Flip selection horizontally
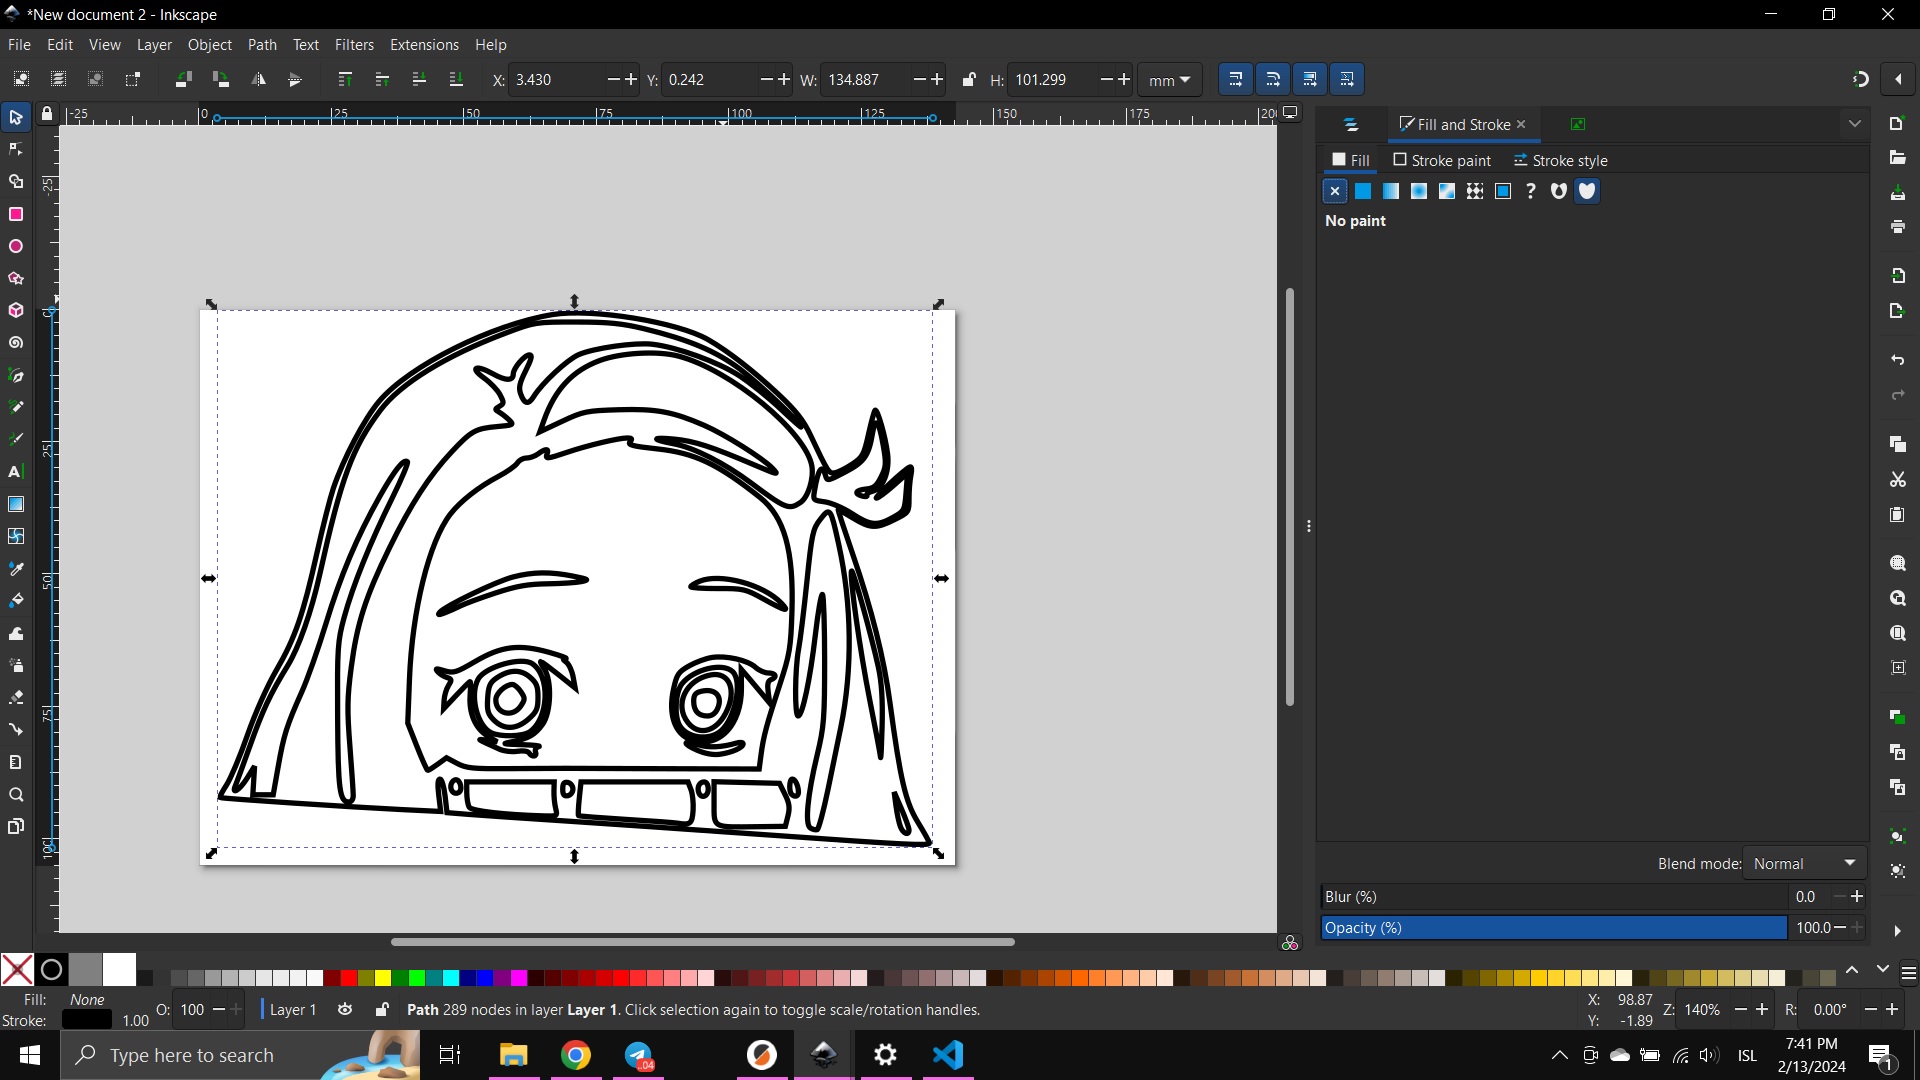The height and width of the screenshot is (1080, 1920). [x=258, y=80]
